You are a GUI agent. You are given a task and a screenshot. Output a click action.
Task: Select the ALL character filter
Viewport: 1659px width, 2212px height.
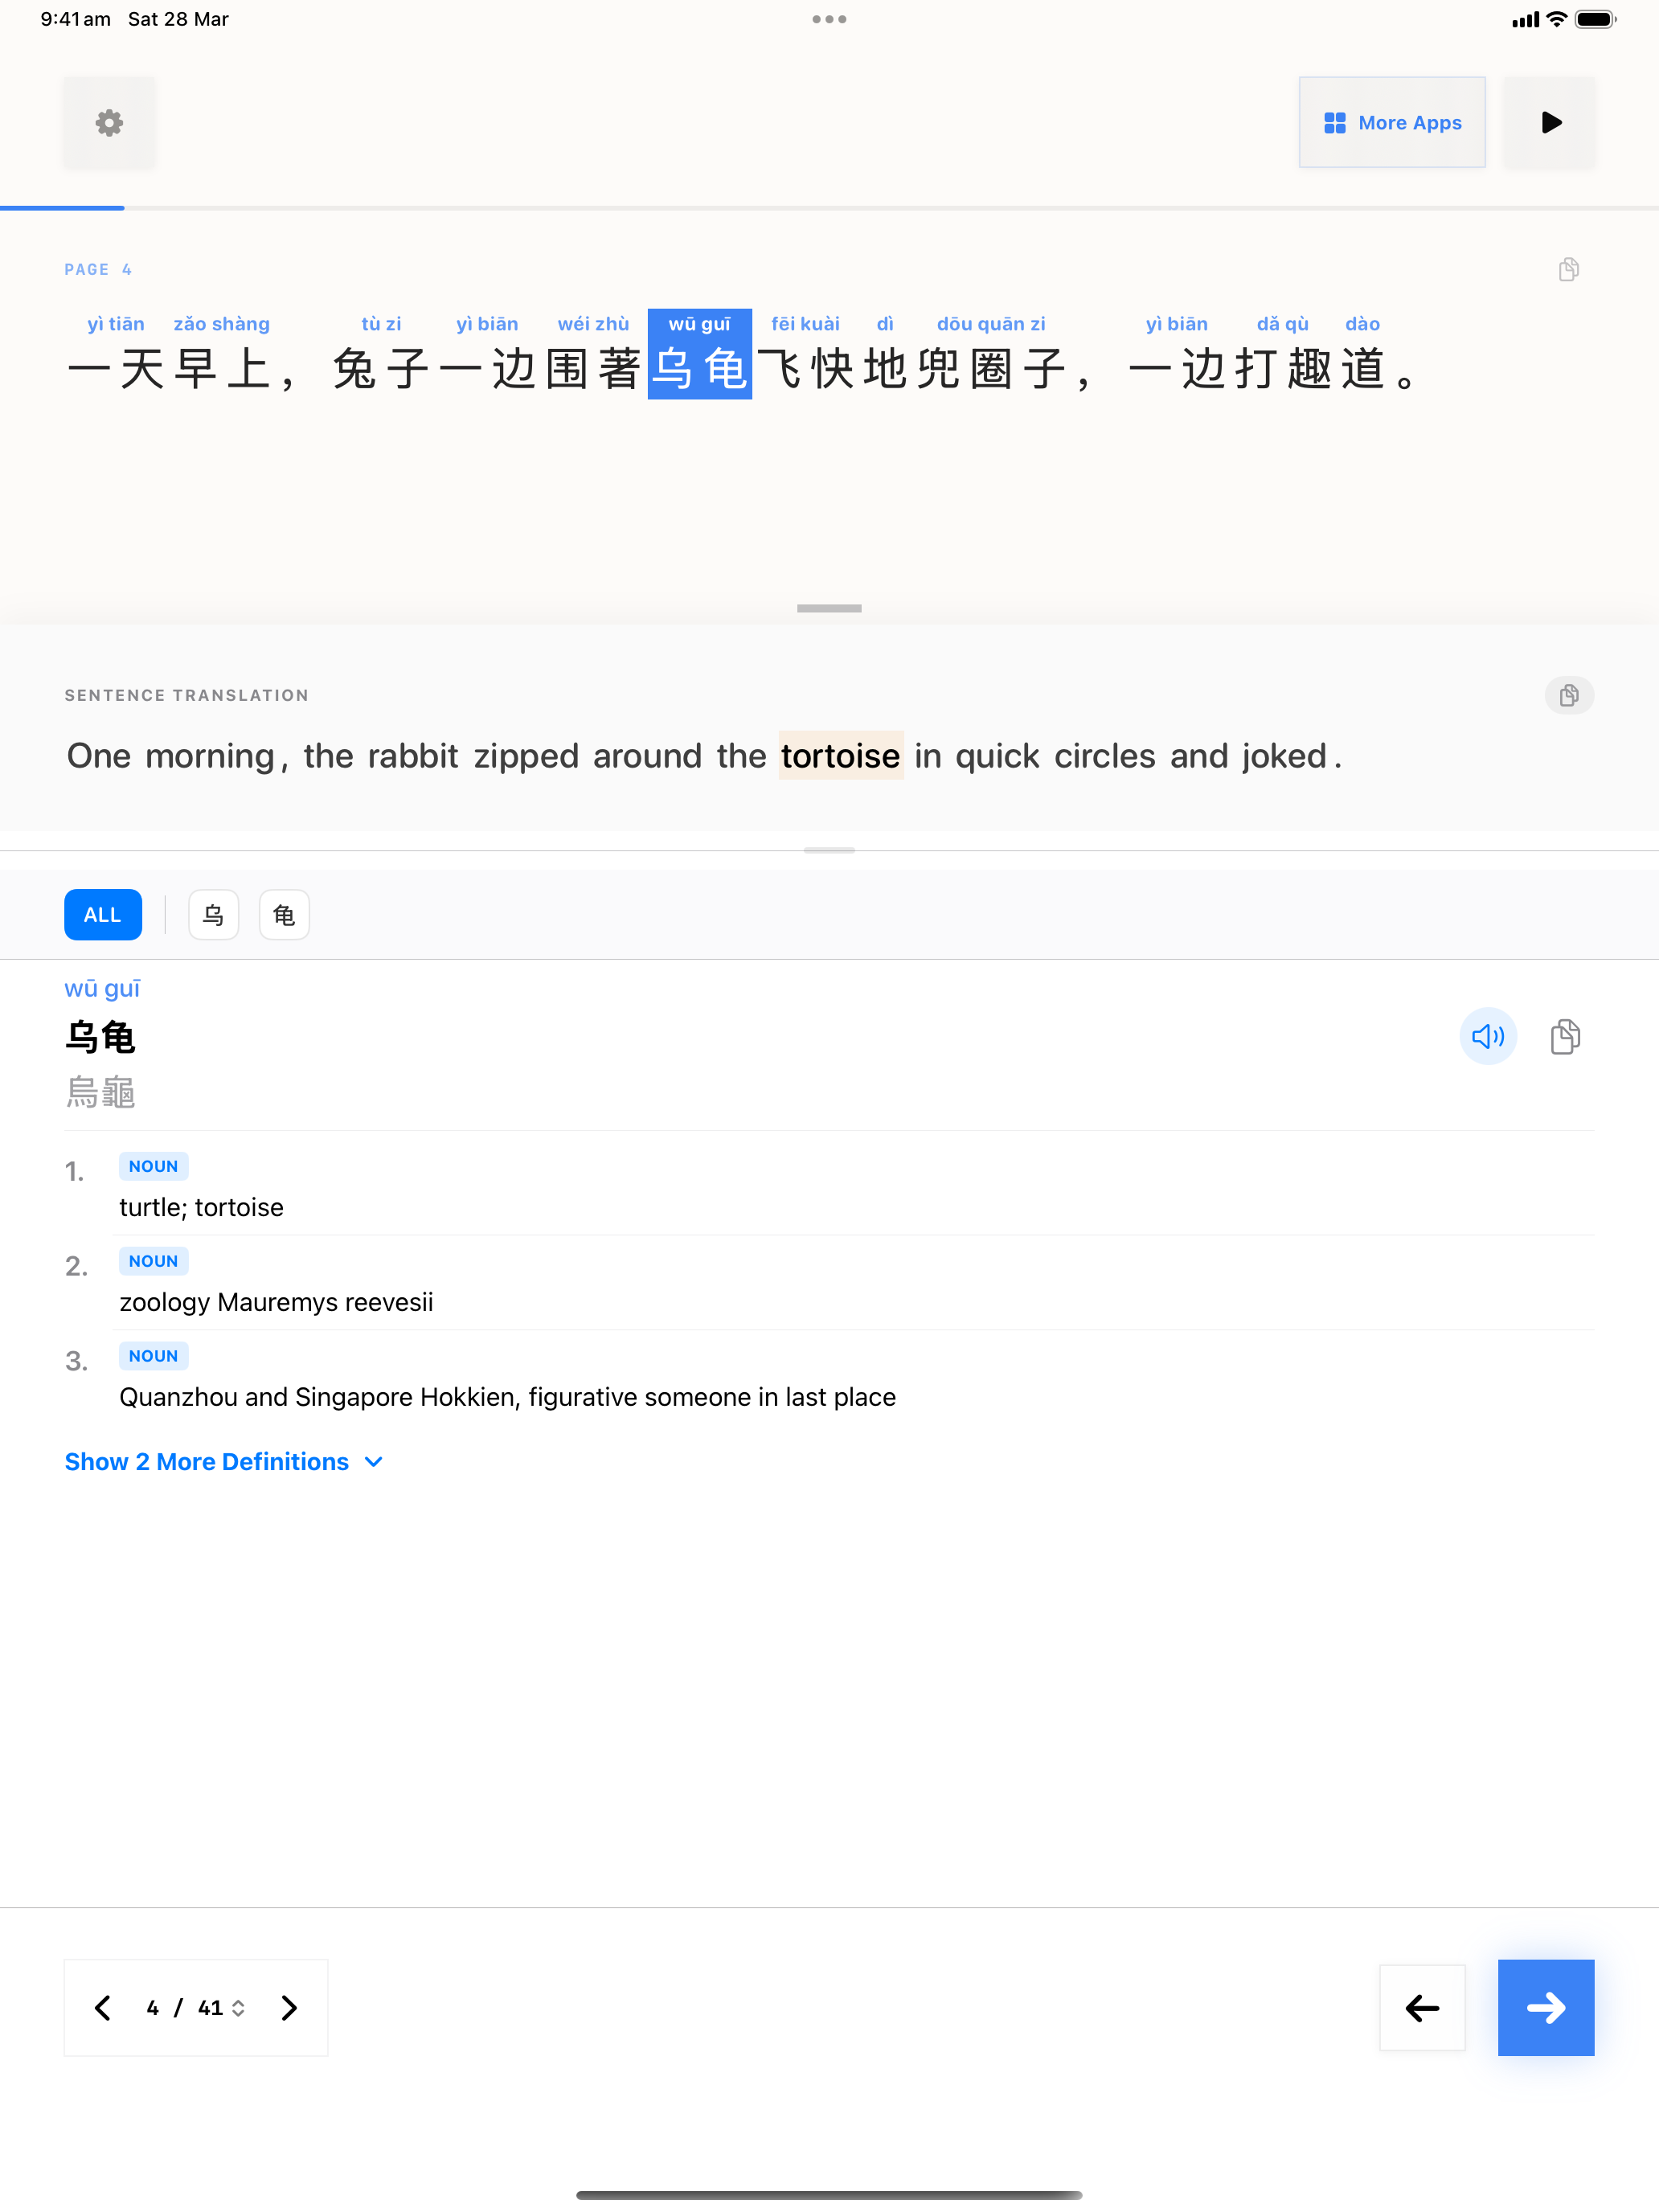click(102, 915)
